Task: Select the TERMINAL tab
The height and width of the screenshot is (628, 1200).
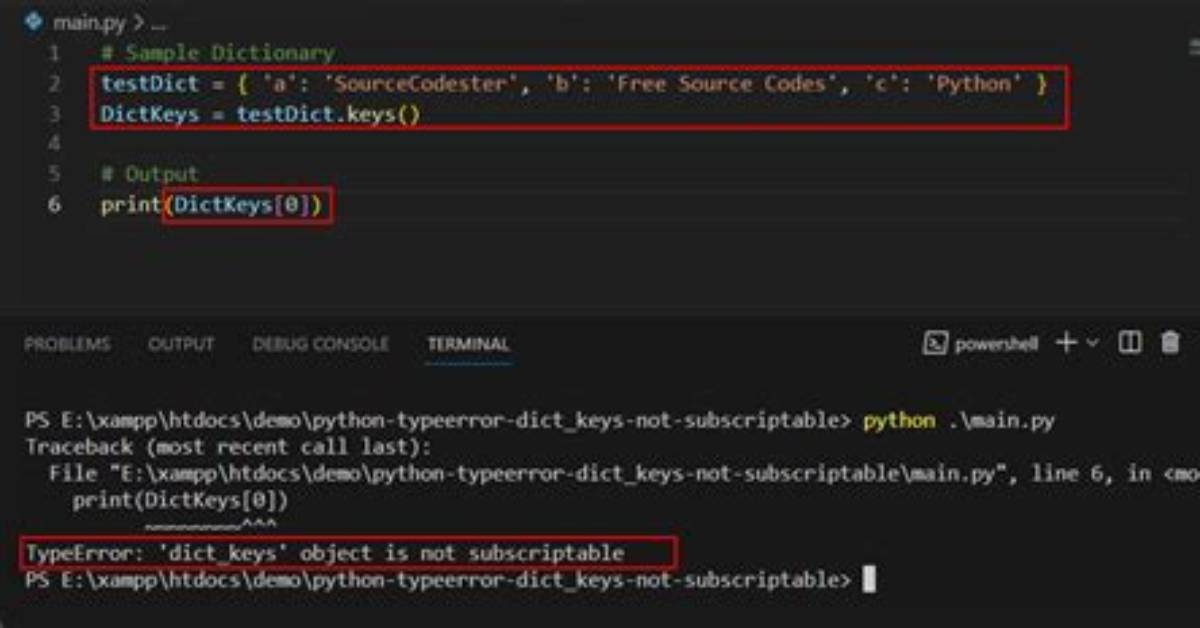Action: coord(468,344)
